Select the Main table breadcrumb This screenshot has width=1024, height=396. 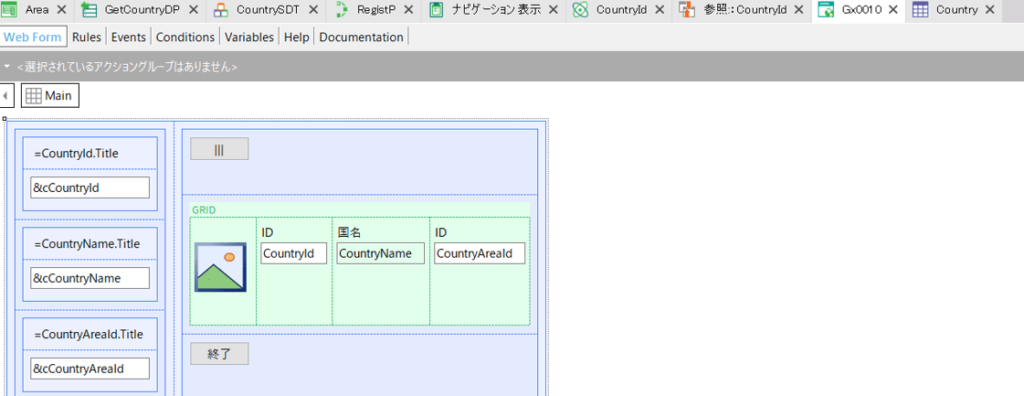(50, 96)
